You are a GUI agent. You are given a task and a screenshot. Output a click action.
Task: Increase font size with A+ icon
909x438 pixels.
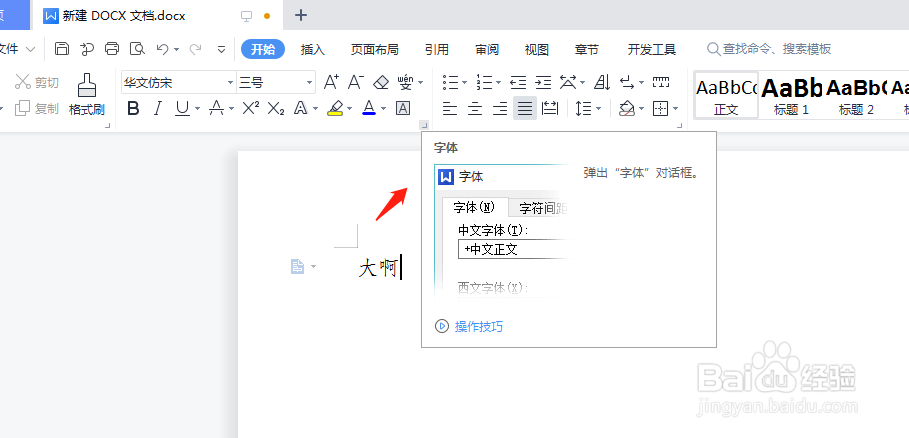331,82
